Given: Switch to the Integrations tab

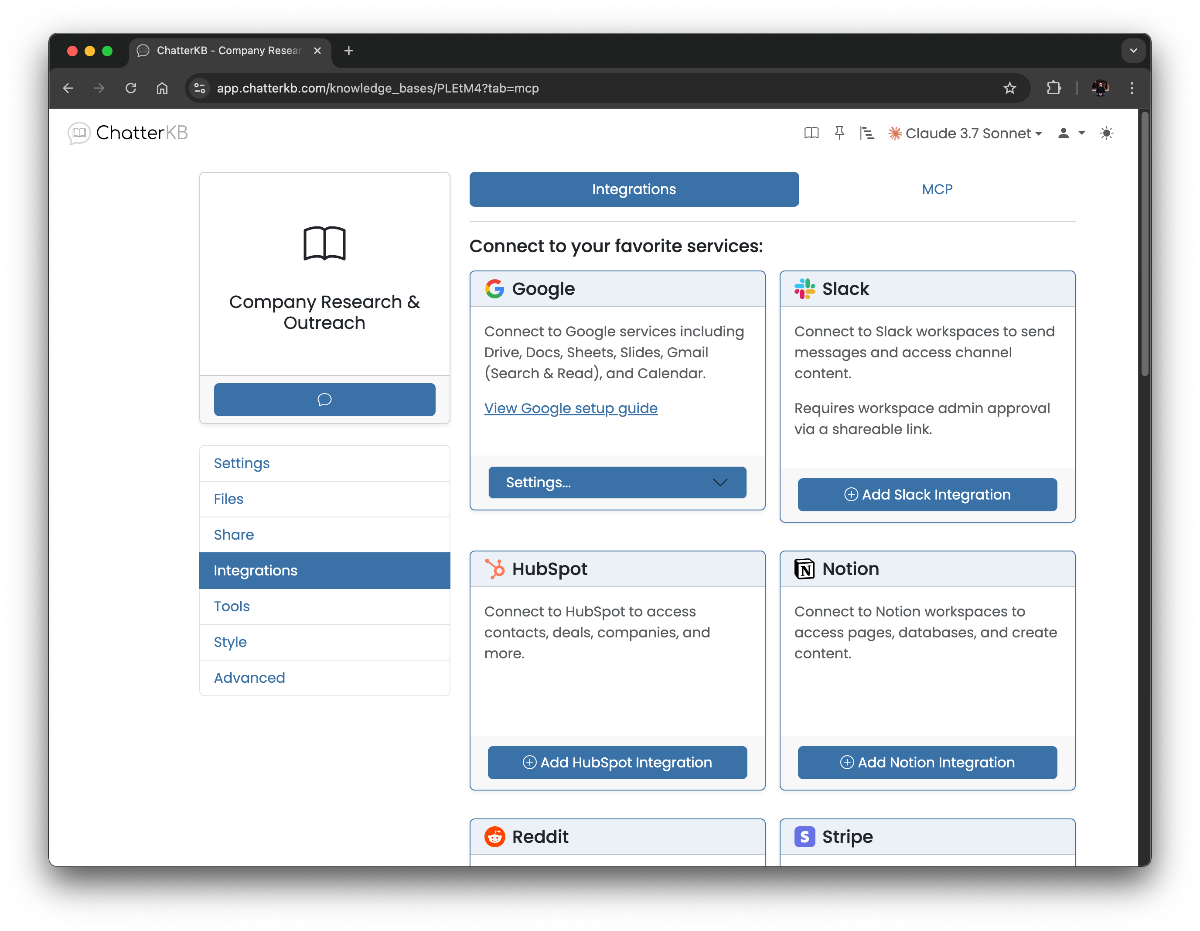Looking at the screenshot, I should (634, 189).
